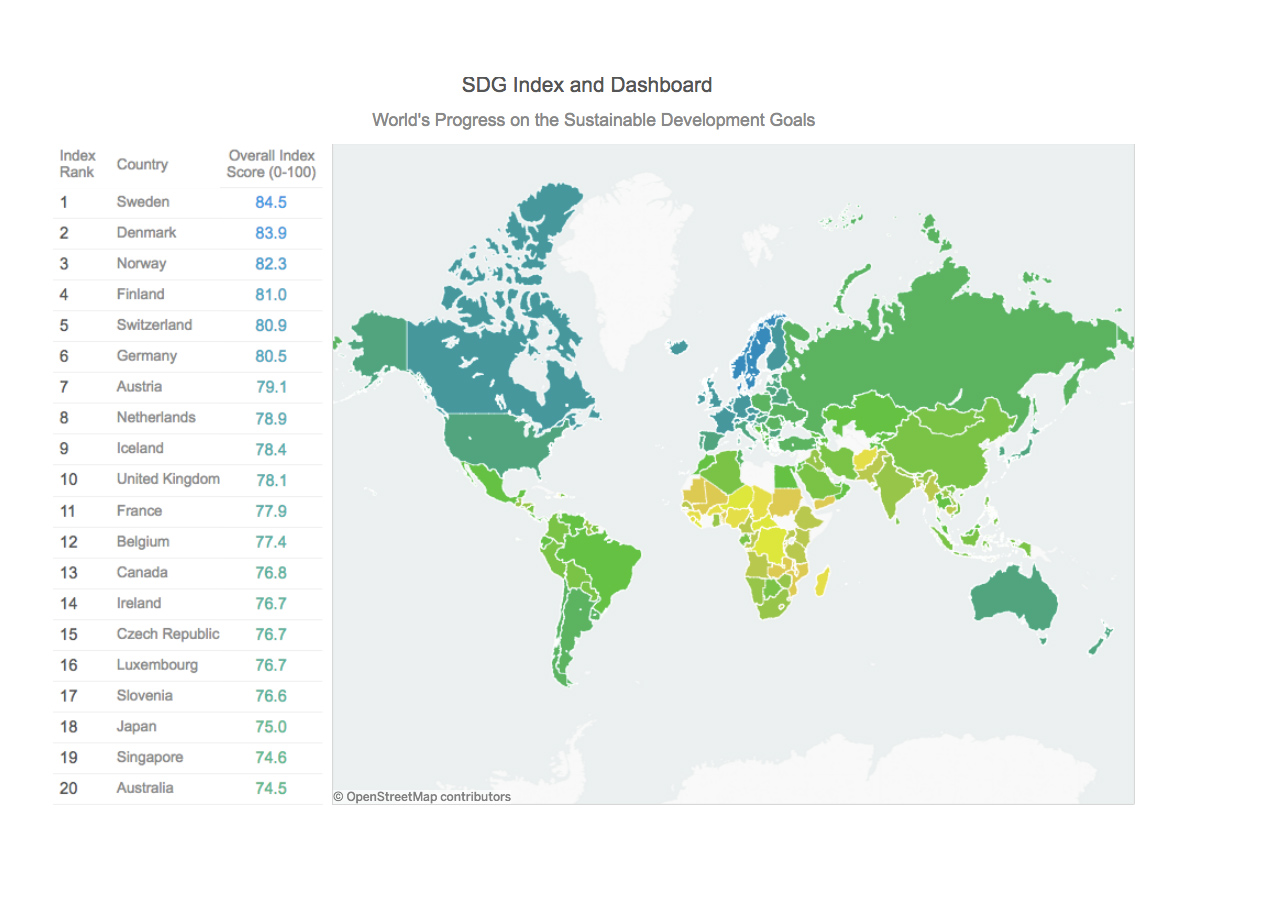Screen dimensions: 1280x900
Task: Click Sweden's score value 84.5
Action: [x=272, y=201]
